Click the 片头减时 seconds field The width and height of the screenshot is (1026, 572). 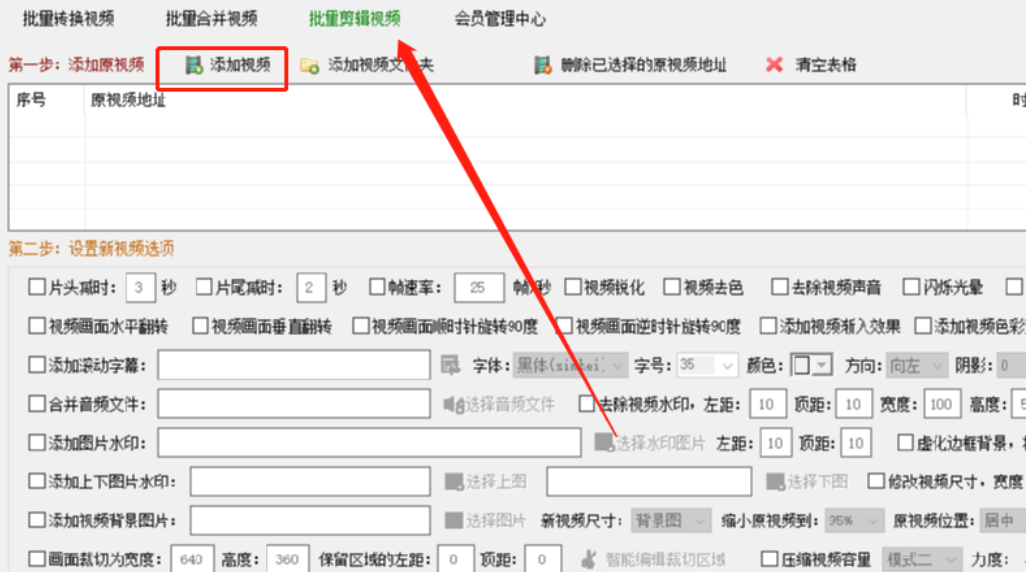tap(140, 287)
